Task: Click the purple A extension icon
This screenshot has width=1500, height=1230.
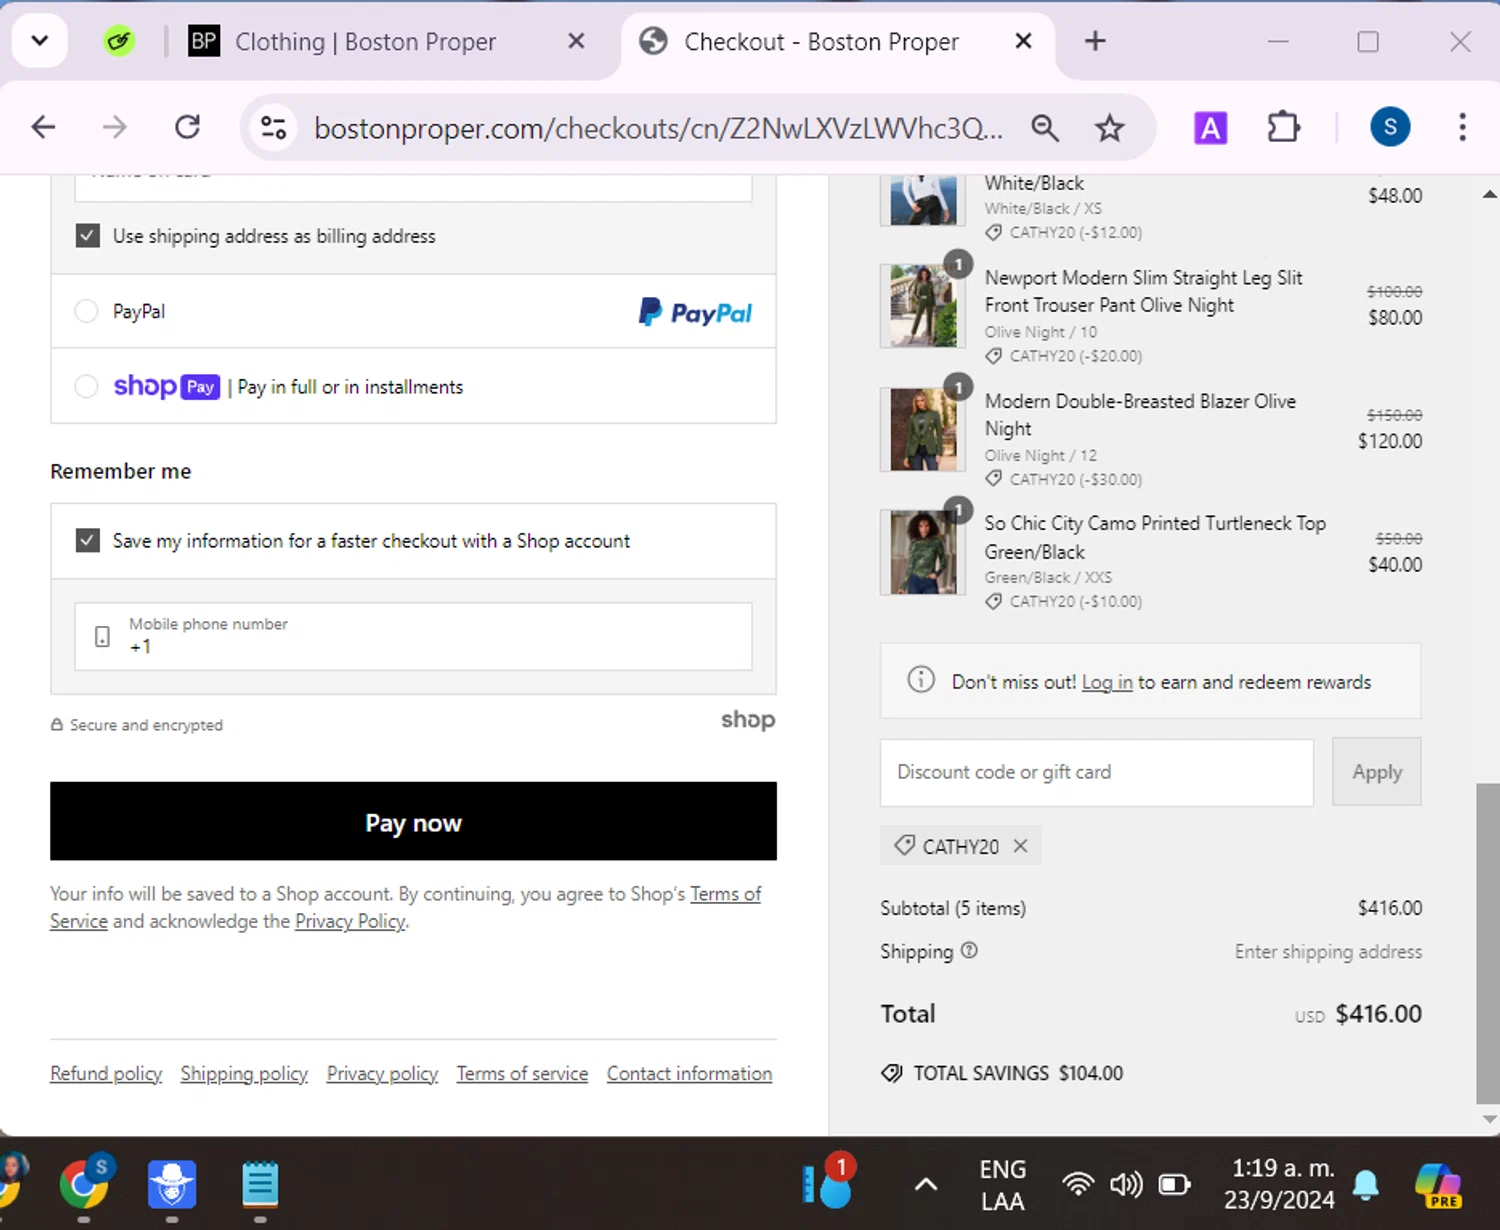Action: [1210, 128]
